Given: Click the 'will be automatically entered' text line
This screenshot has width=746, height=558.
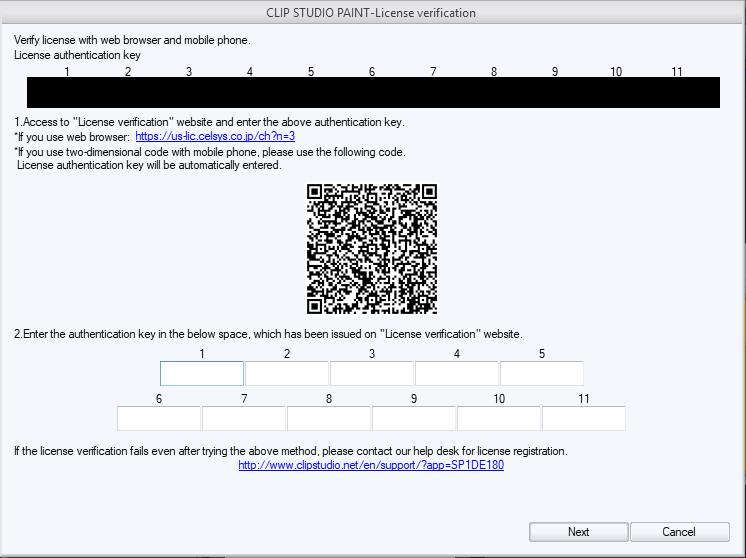Looking at the screenshot, I should [x=149, y=166].
